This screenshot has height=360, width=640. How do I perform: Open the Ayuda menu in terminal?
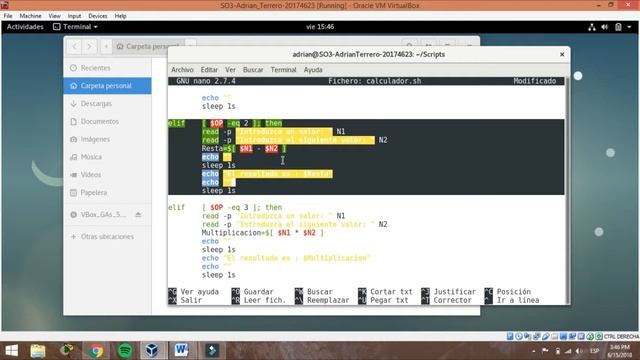(x=313, y=70)
